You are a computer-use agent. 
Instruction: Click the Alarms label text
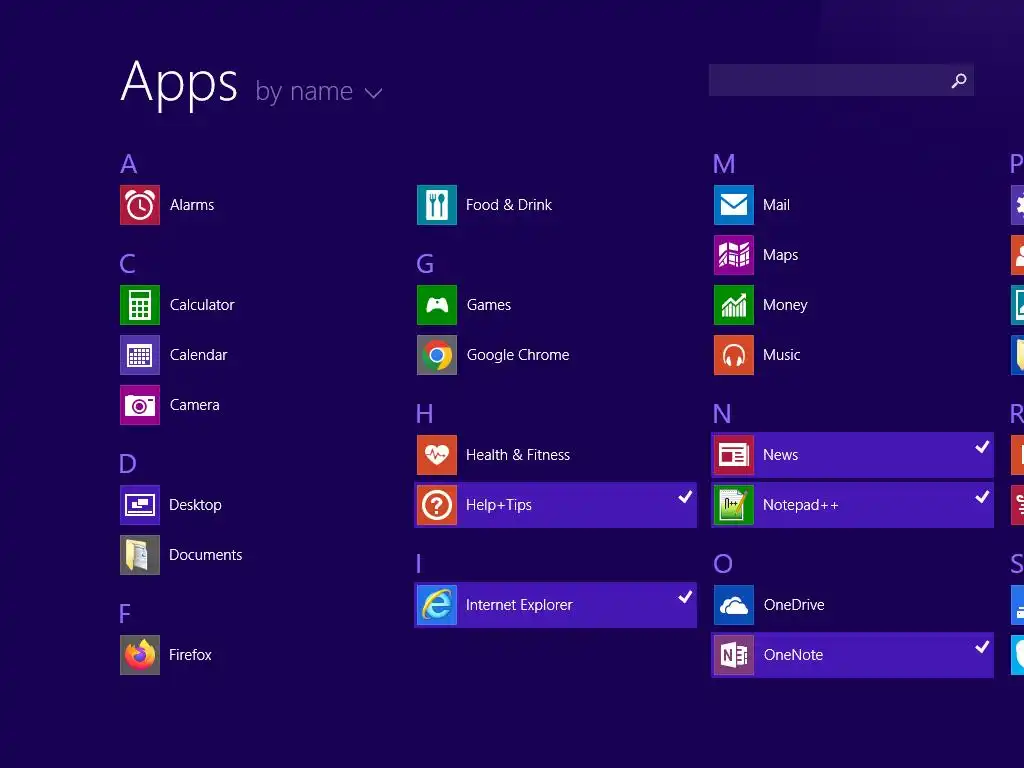tap(192, 205)
